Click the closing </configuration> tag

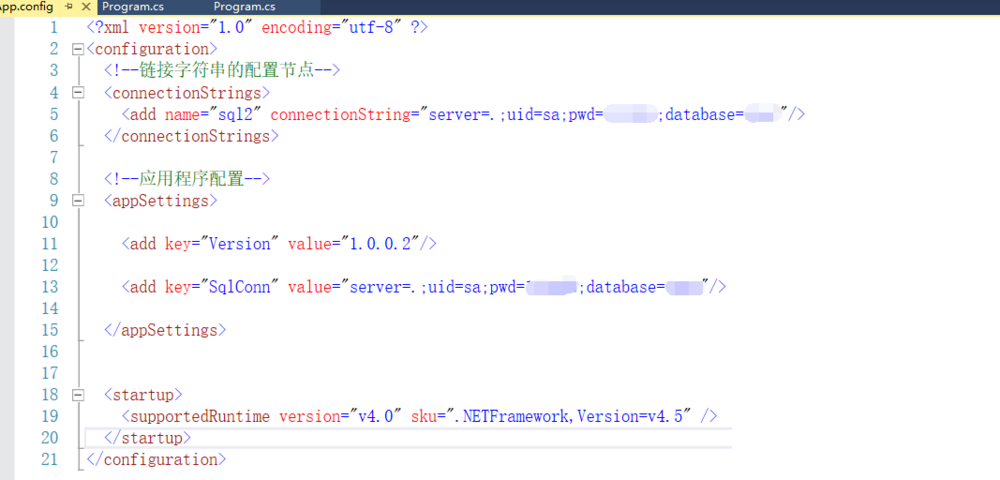coord(157,460)
